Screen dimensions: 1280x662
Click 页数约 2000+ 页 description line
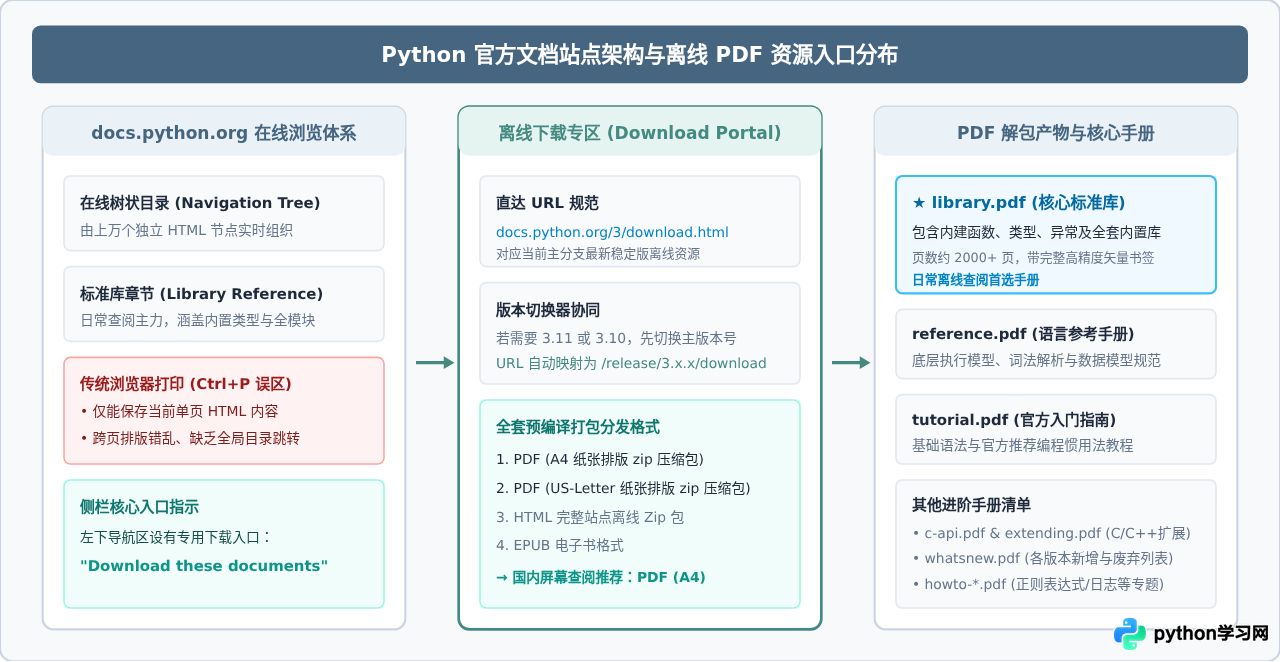click(x=1033, y=257)
